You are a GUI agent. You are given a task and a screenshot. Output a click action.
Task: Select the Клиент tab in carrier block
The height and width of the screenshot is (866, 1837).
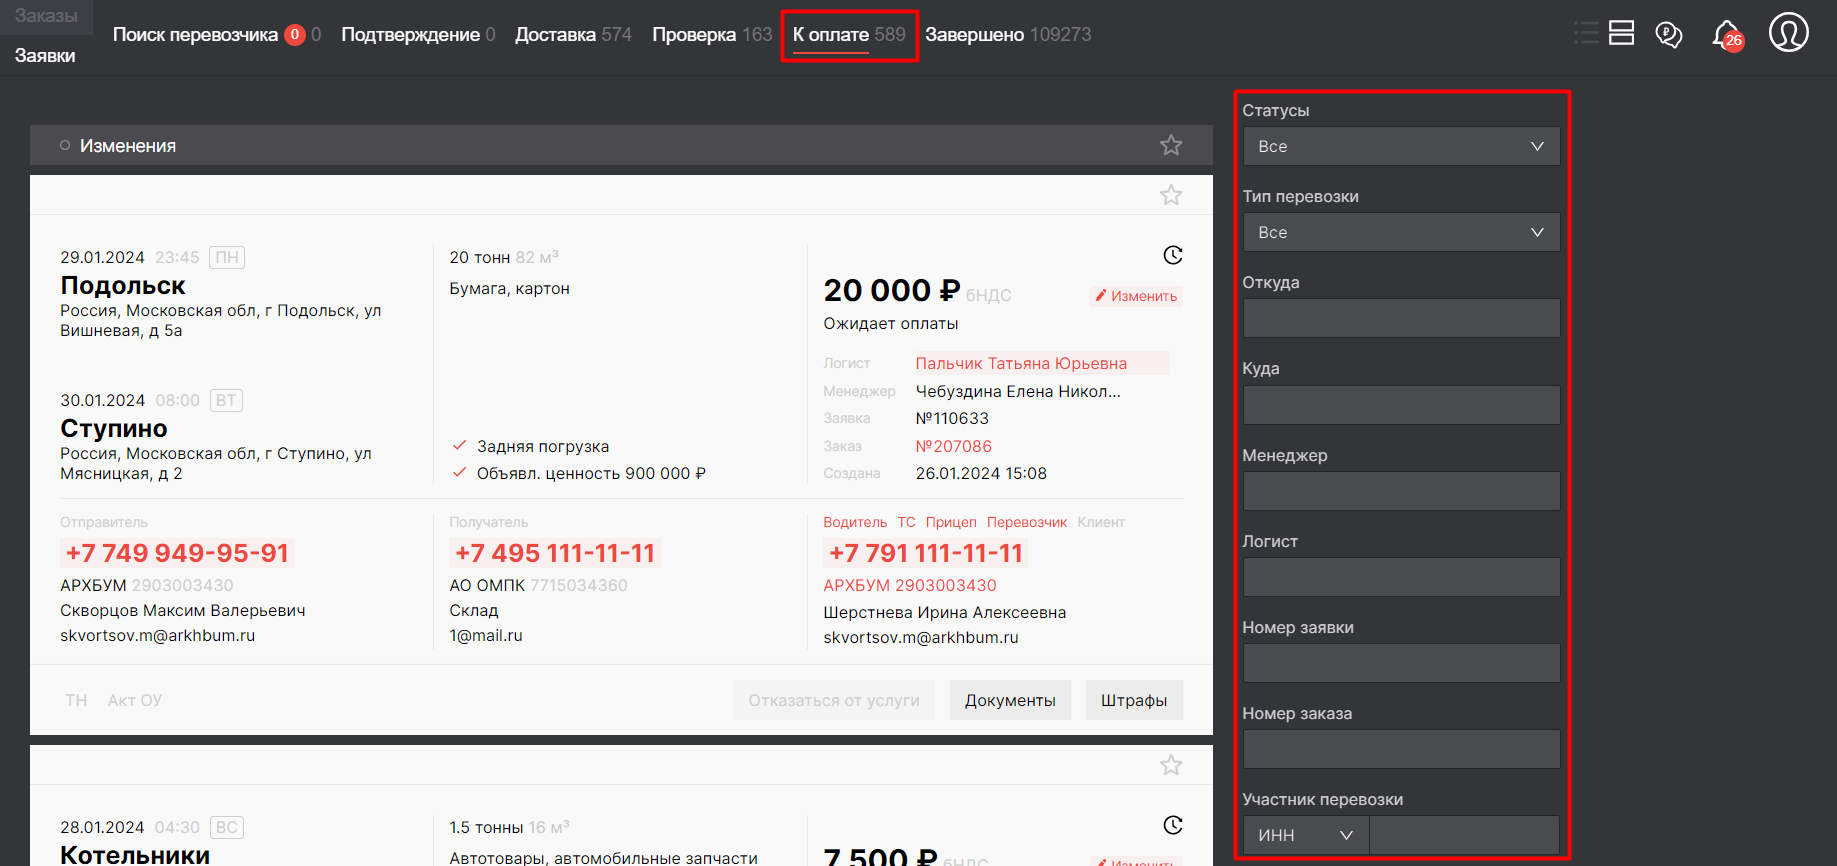1101,522
